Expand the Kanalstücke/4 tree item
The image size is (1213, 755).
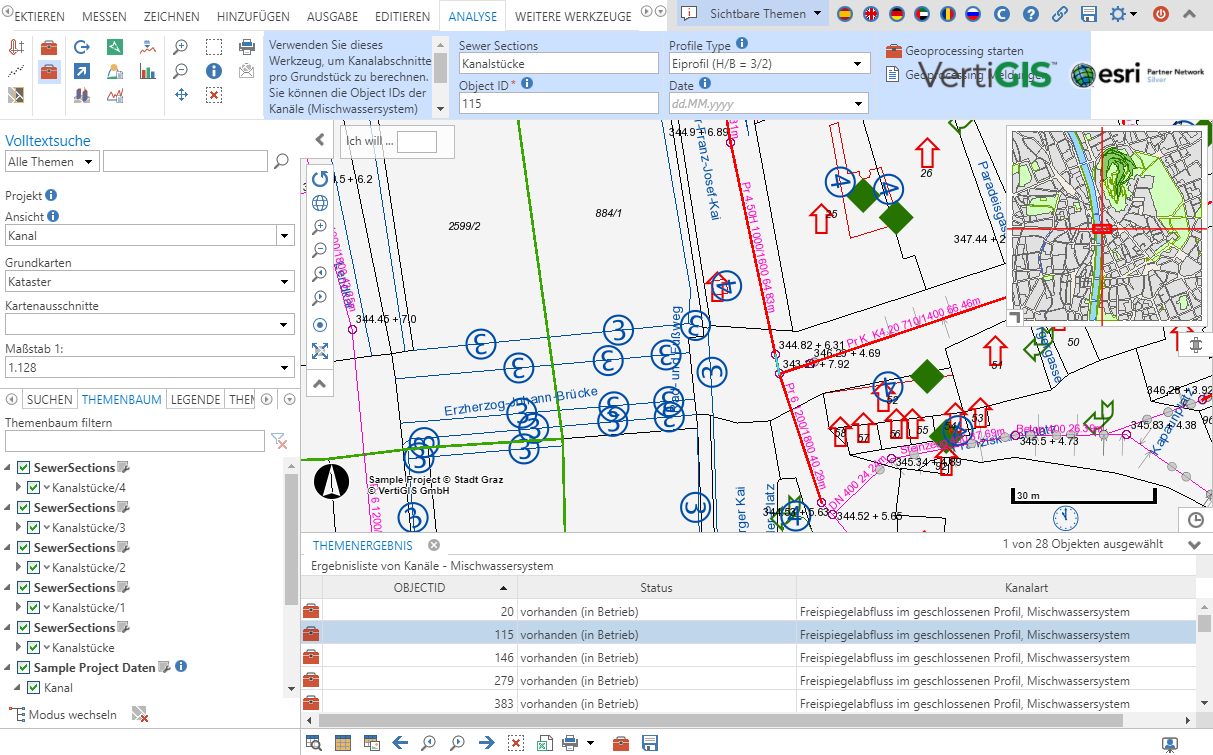(18, 487)
